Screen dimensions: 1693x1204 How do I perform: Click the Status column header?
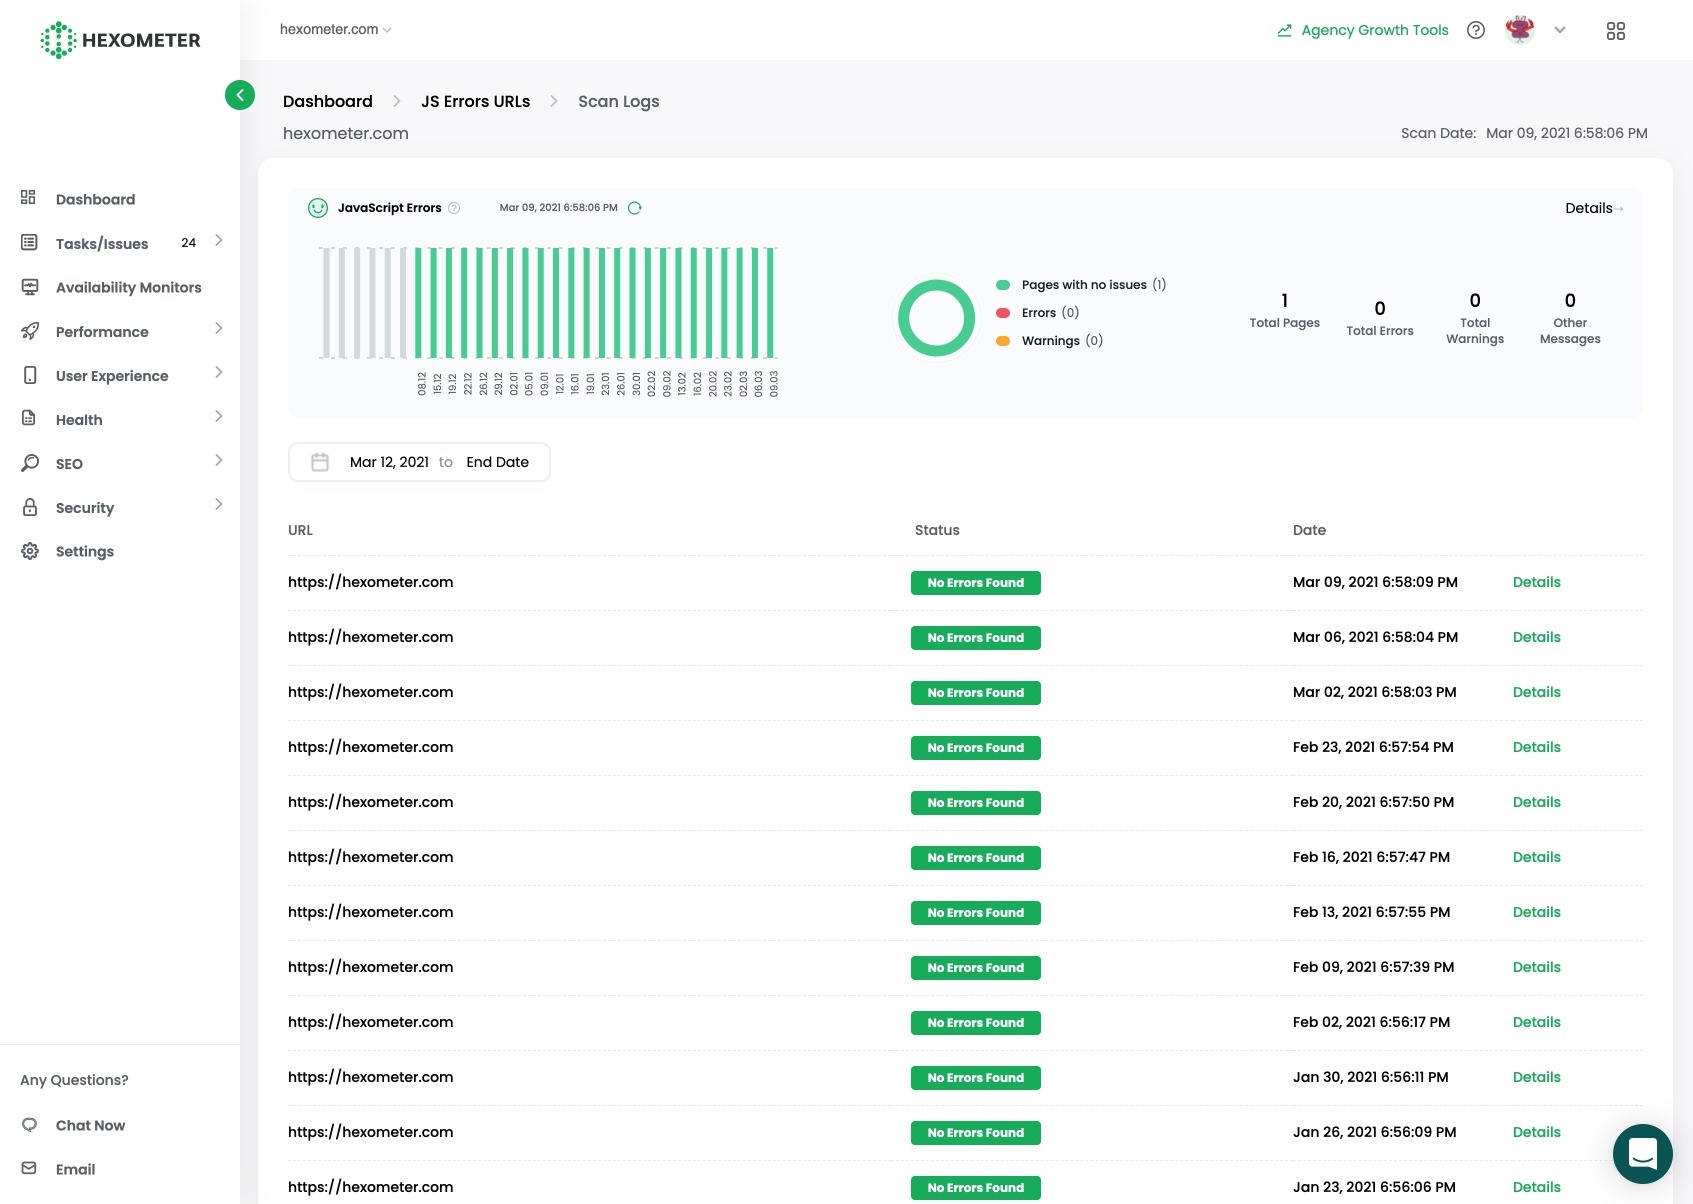pyautogui.click(x=937, y=530)
